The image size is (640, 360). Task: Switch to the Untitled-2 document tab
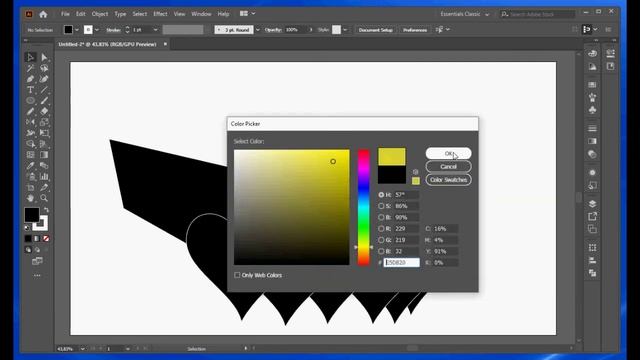[x=107, y=44]
